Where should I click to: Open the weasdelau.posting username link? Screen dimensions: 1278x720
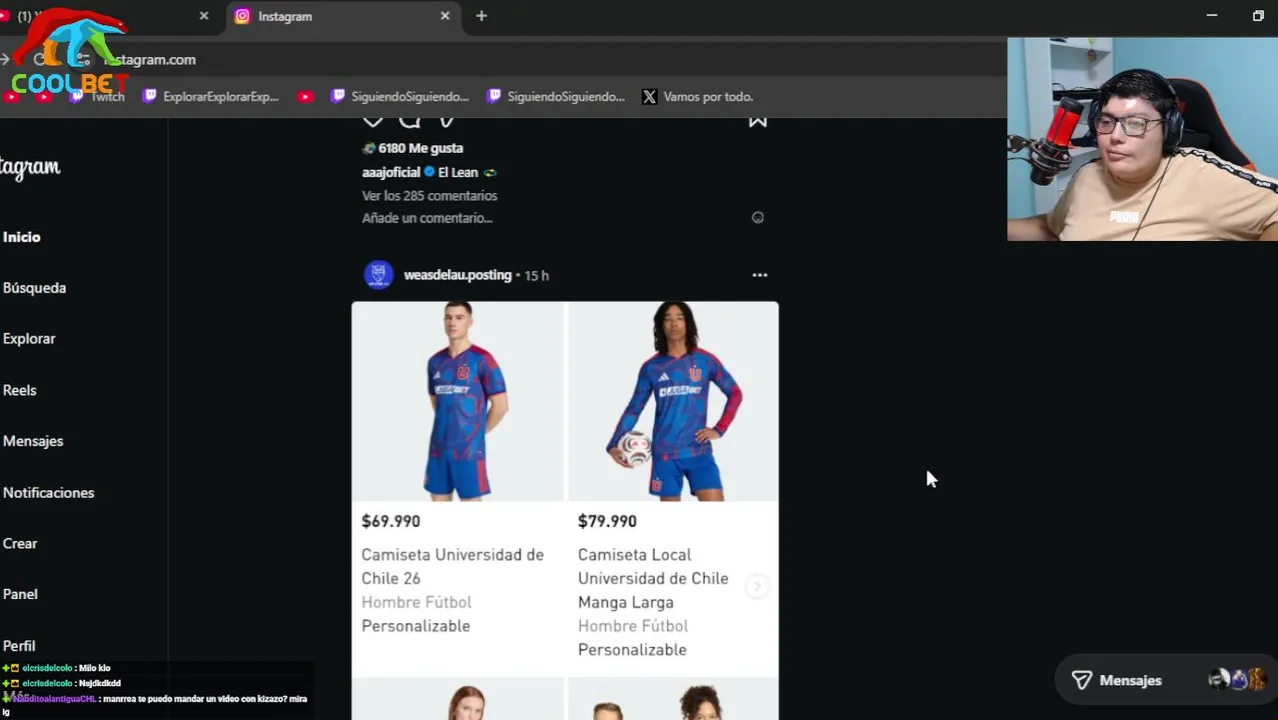tap(457, 275)
